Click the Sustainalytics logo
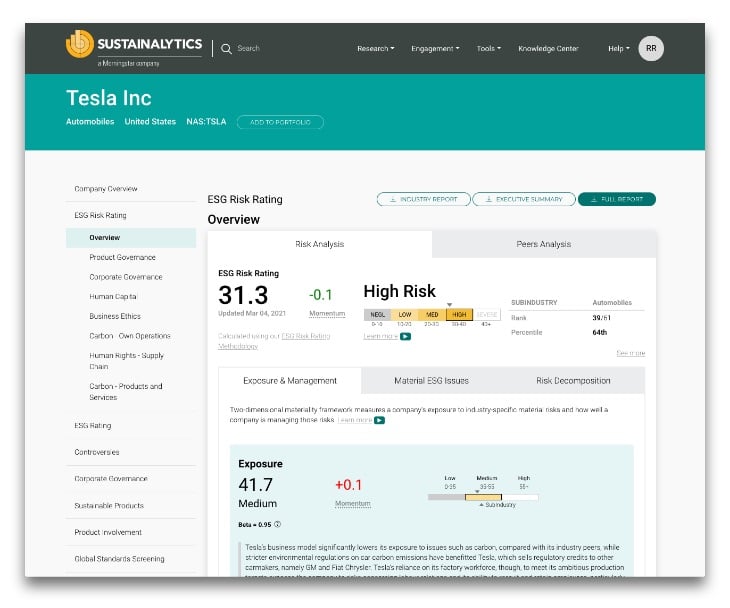Viewport: 730px width, 608px height. 134,48
